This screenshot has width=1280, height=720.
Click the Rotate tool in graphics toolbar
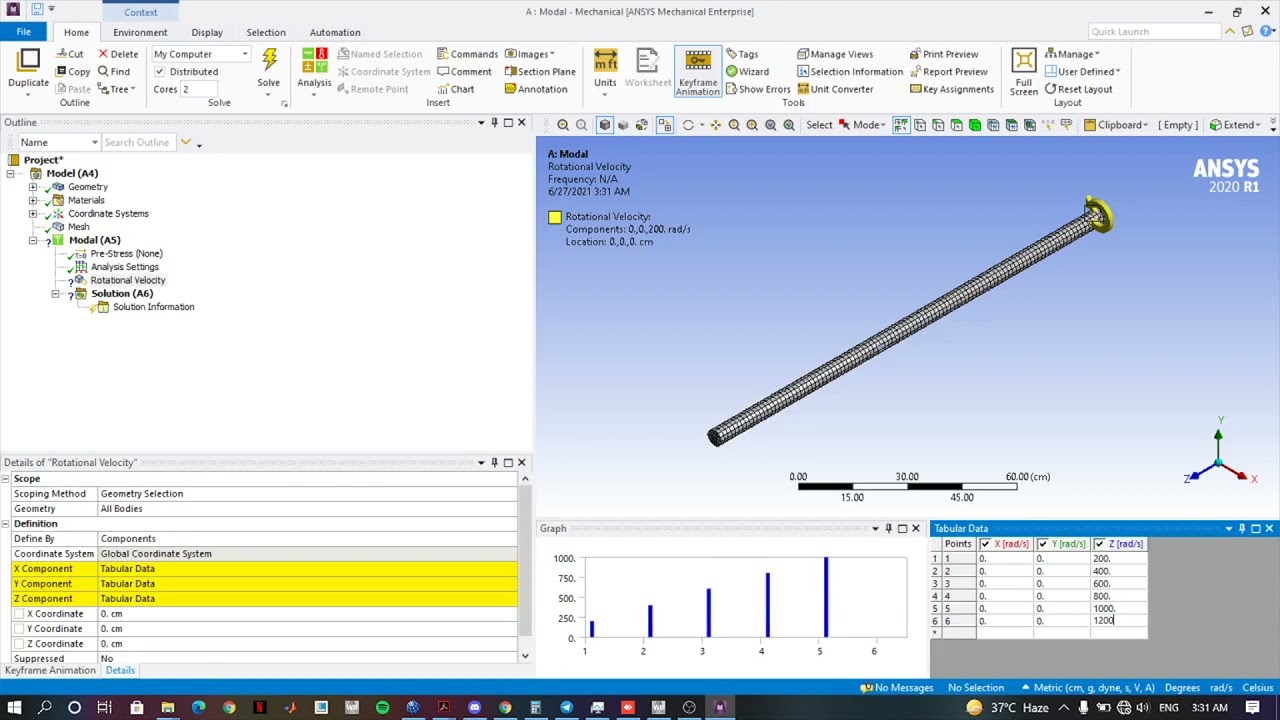[688, 125]
